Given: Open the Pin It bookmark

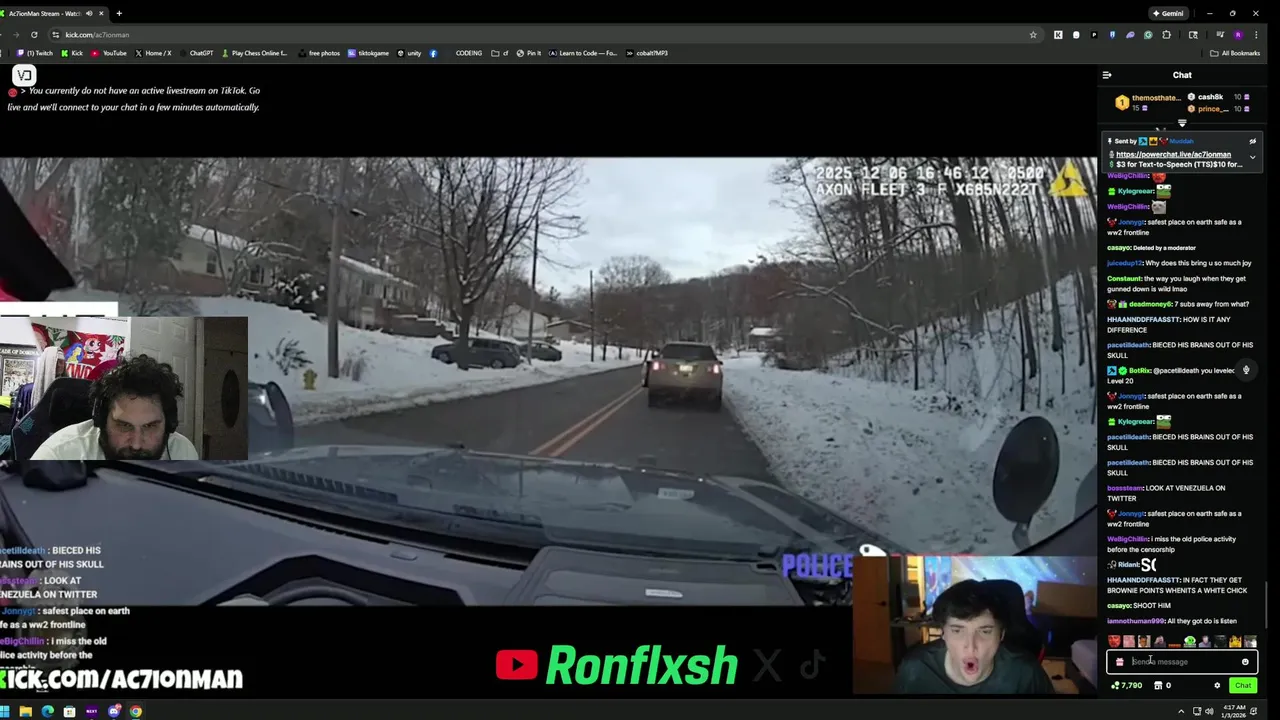Looking at the screenshot, I should tap(529, 53).
